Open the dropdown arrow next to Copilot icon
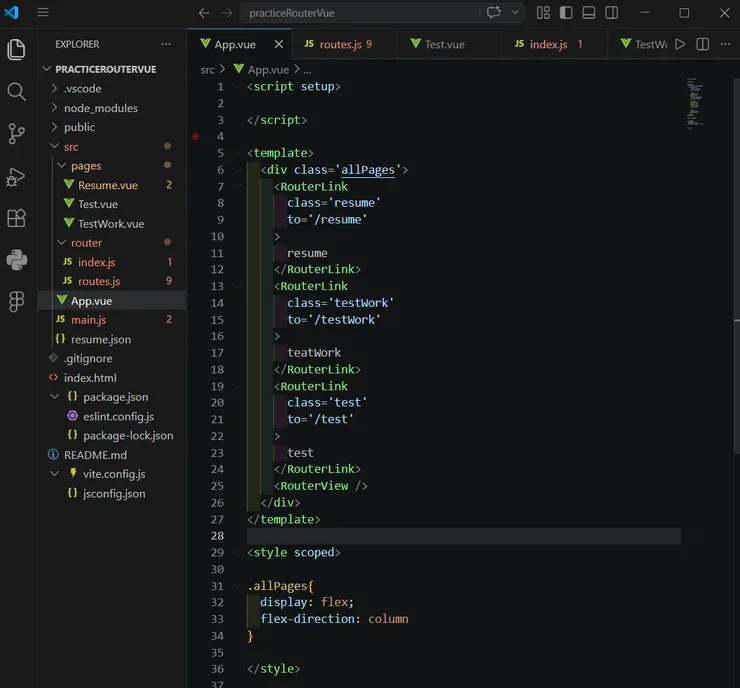This screenshot has width=740, height=688. pyautogui.click(x=515, y=13)
